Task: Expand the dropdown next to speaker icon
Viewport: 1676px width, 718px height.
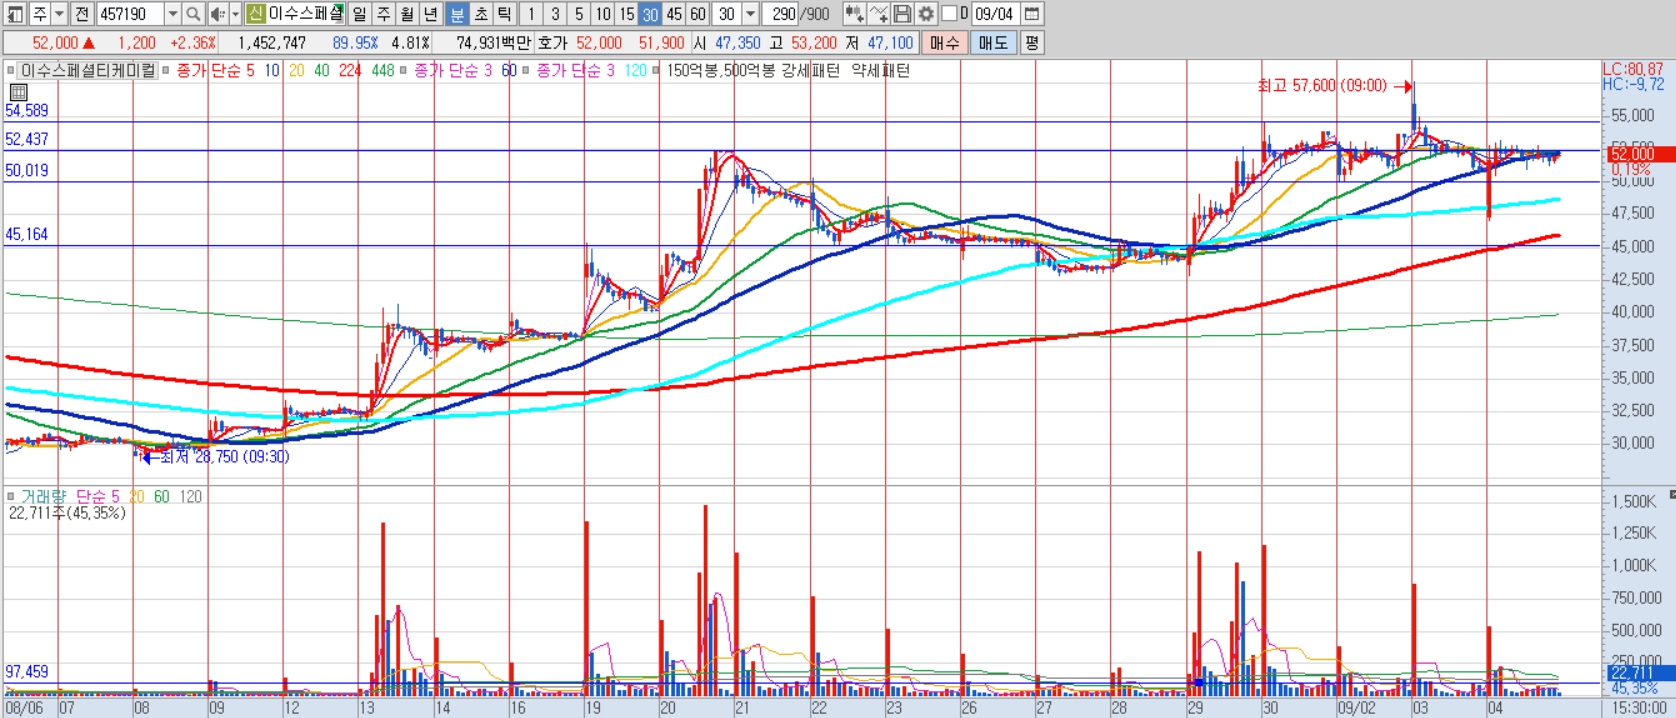Action: (x=236, y=14)
